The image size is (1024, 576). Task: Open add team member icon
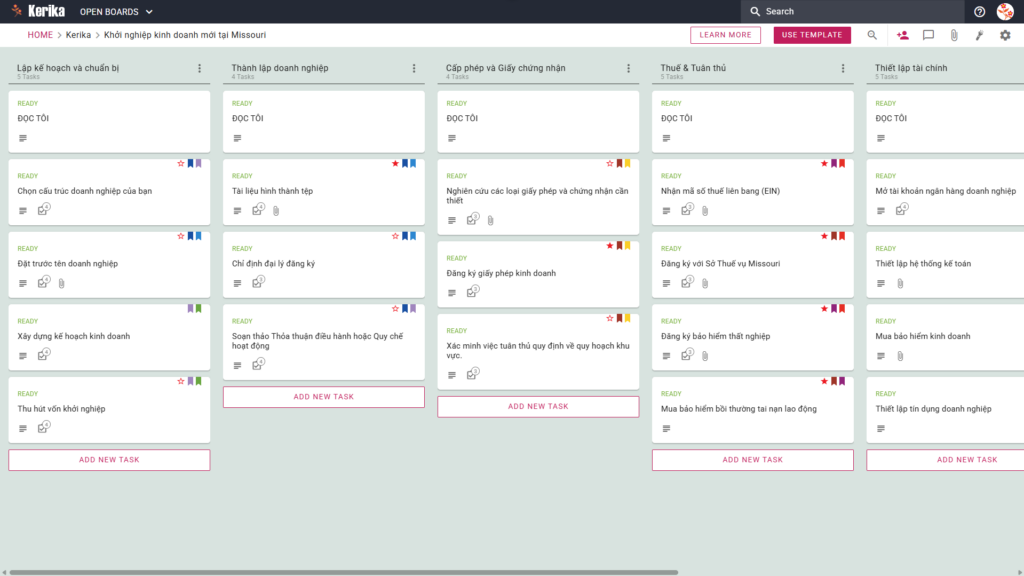[903, 35]
